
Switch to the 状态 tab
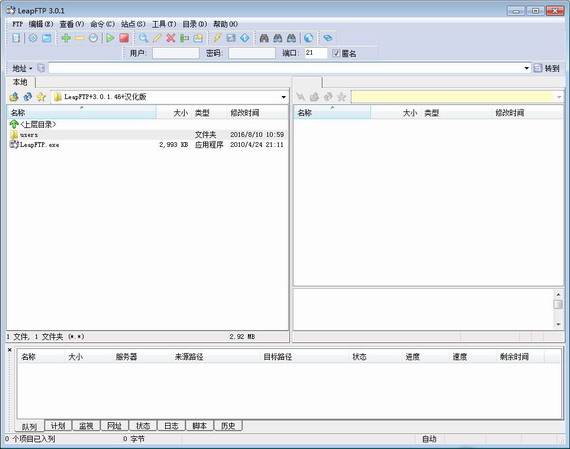point(143,426)
